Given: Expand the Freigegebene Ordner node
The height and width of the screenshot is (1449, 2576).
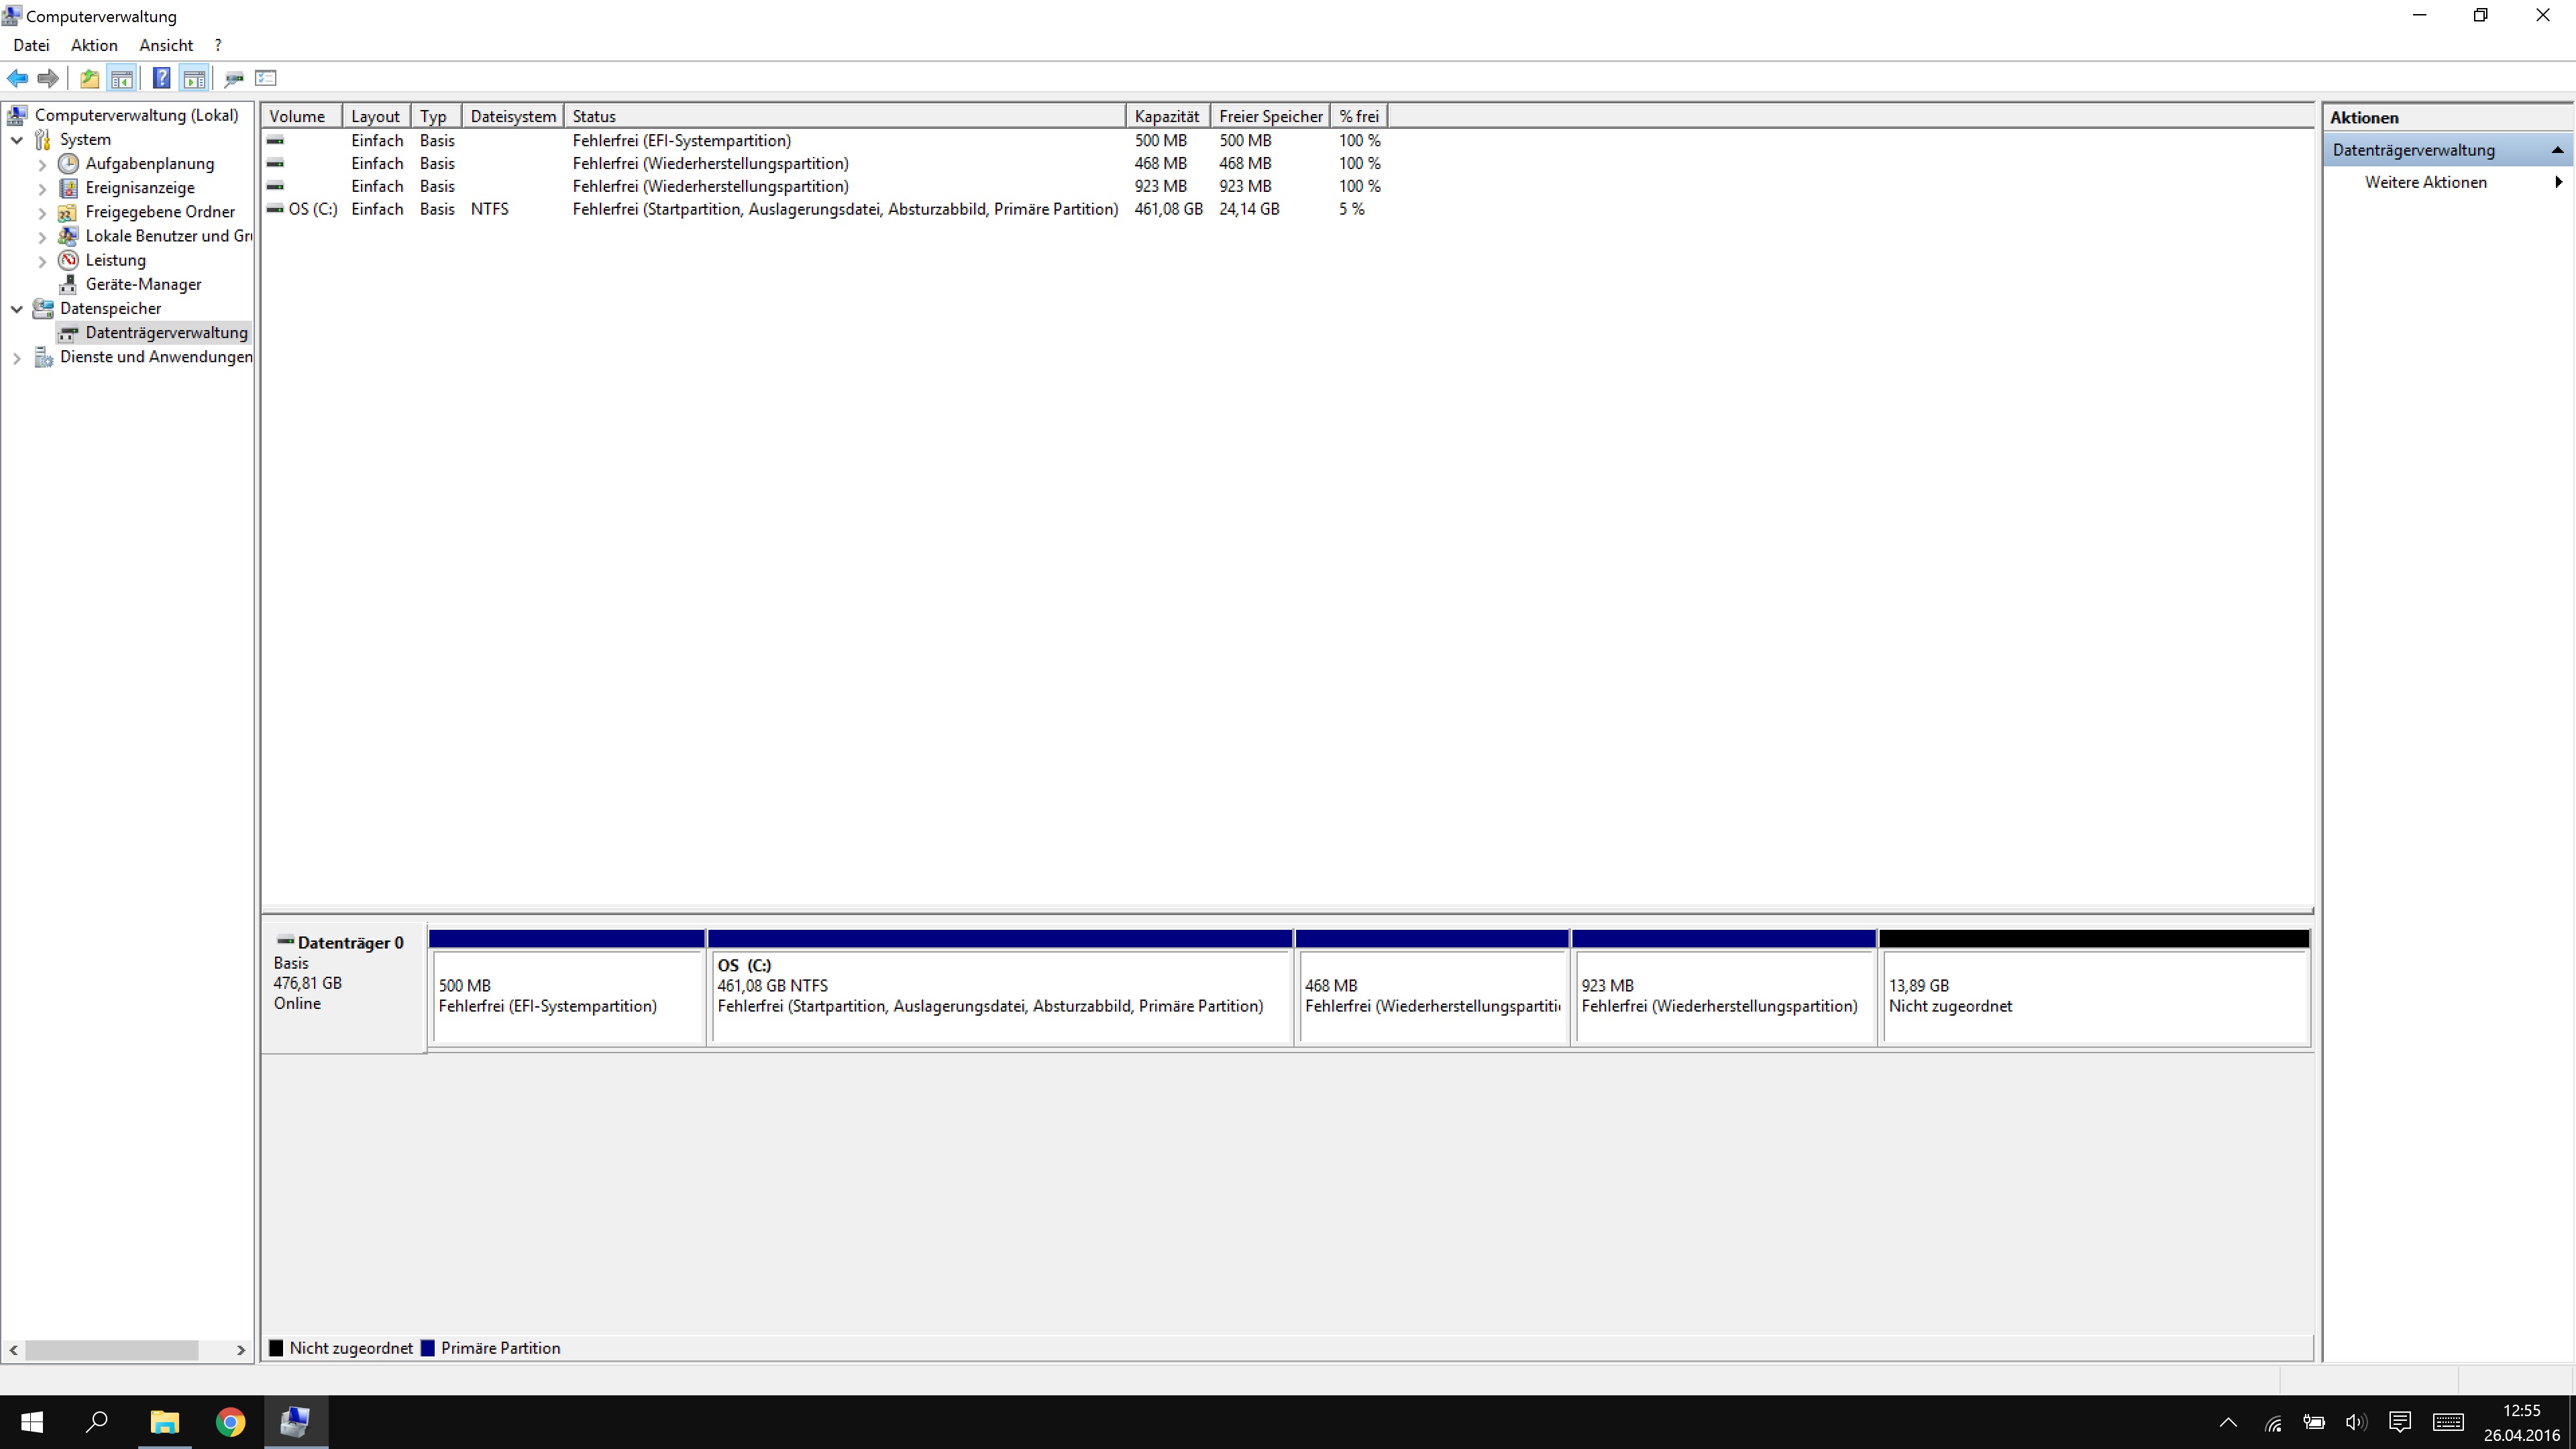Looking at the screenshot, I should point(42,212).
